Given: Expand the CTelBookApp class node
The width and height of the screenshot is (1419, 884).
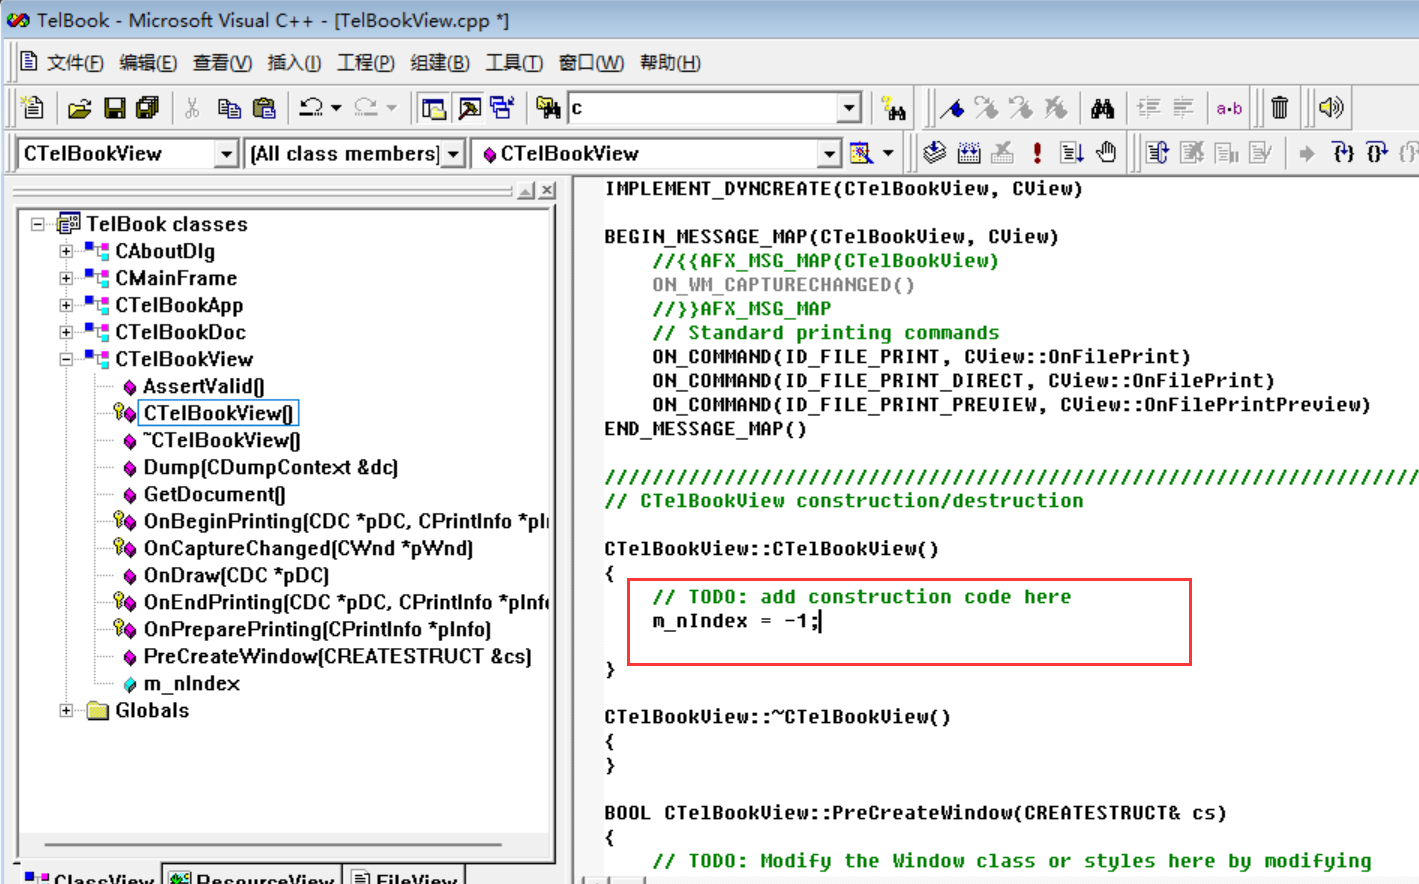Looking at the screenshot, I should click(x=66, y=305).
